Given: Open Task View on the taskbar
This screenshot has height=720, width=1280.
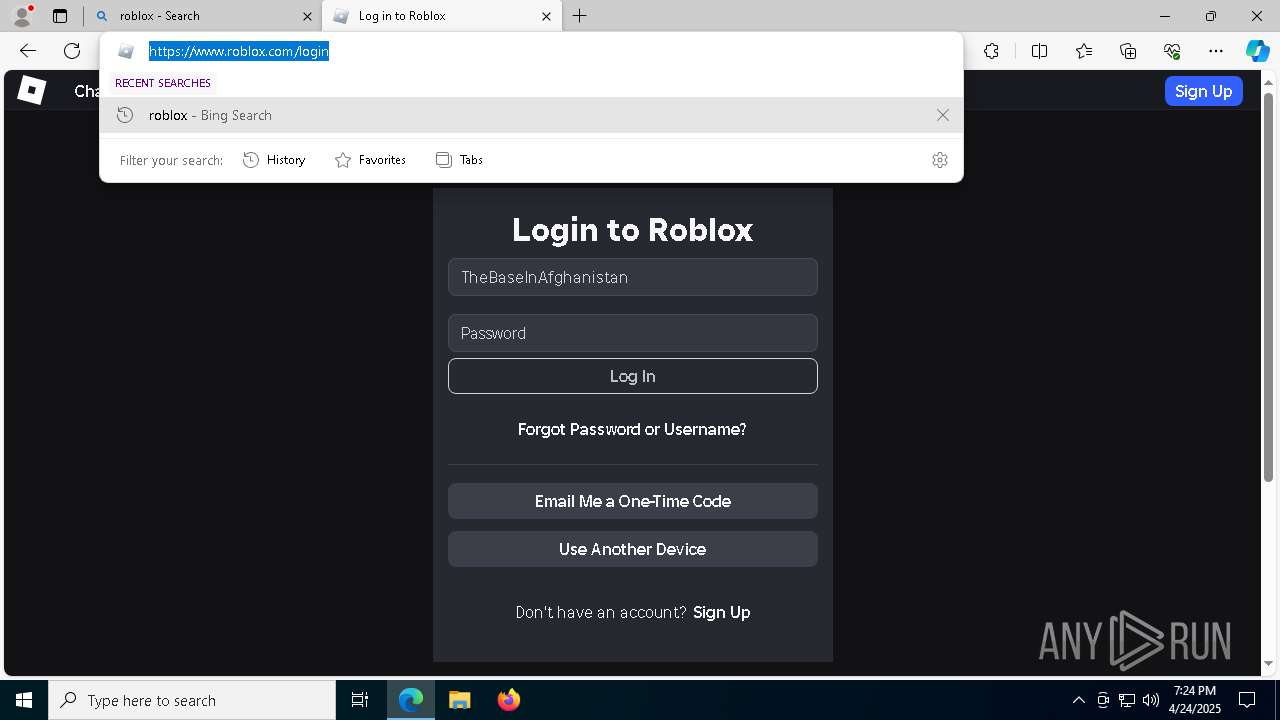Looking at the screenshot, I should coord(360,700).
